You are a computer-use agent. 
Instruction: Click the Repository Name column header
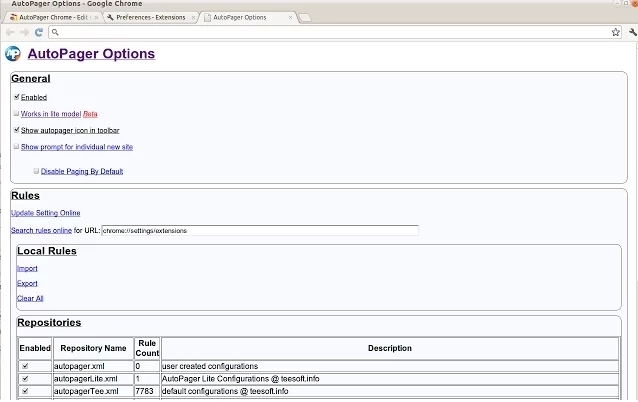tap(93, 348)
